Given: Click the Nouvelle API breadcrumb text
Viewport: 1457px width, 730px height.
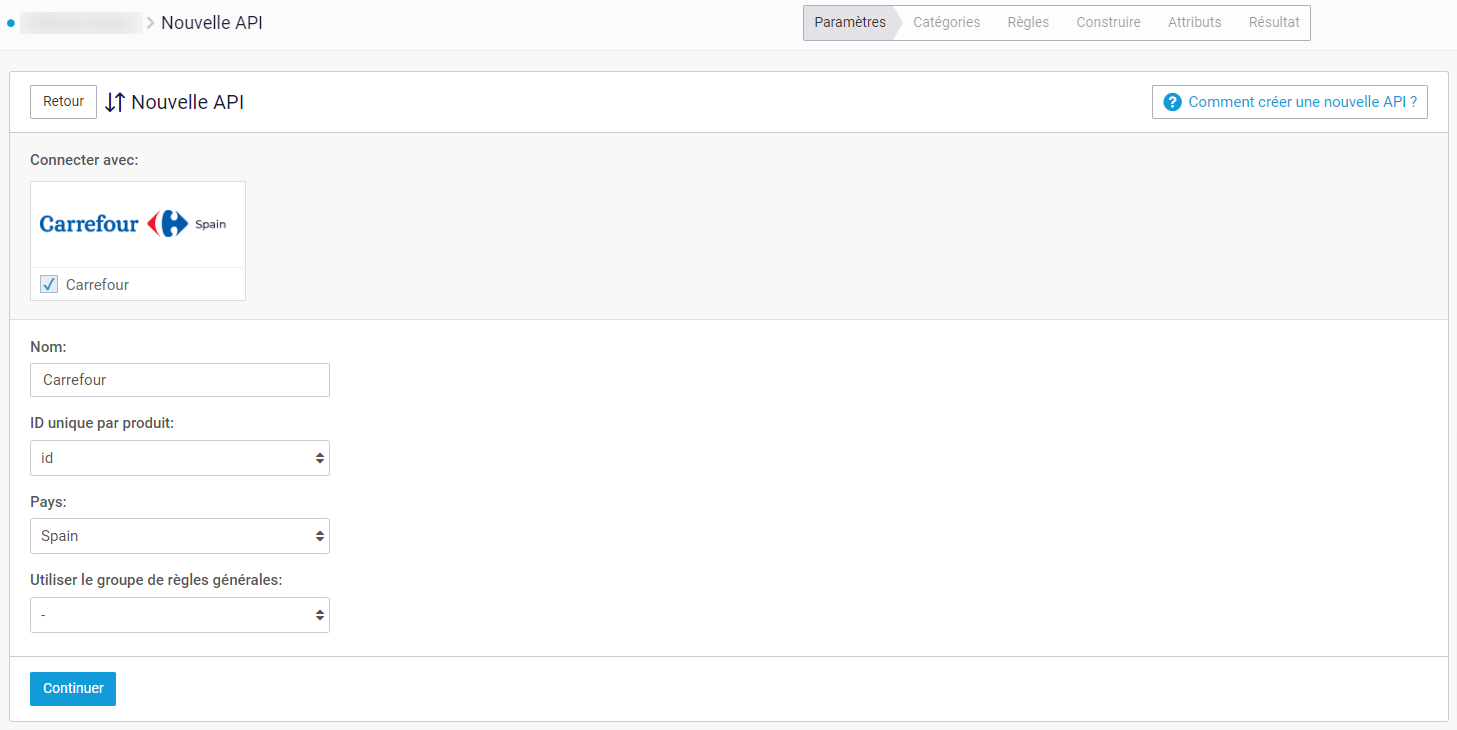Looking at the screenshot, I should 212,22.
